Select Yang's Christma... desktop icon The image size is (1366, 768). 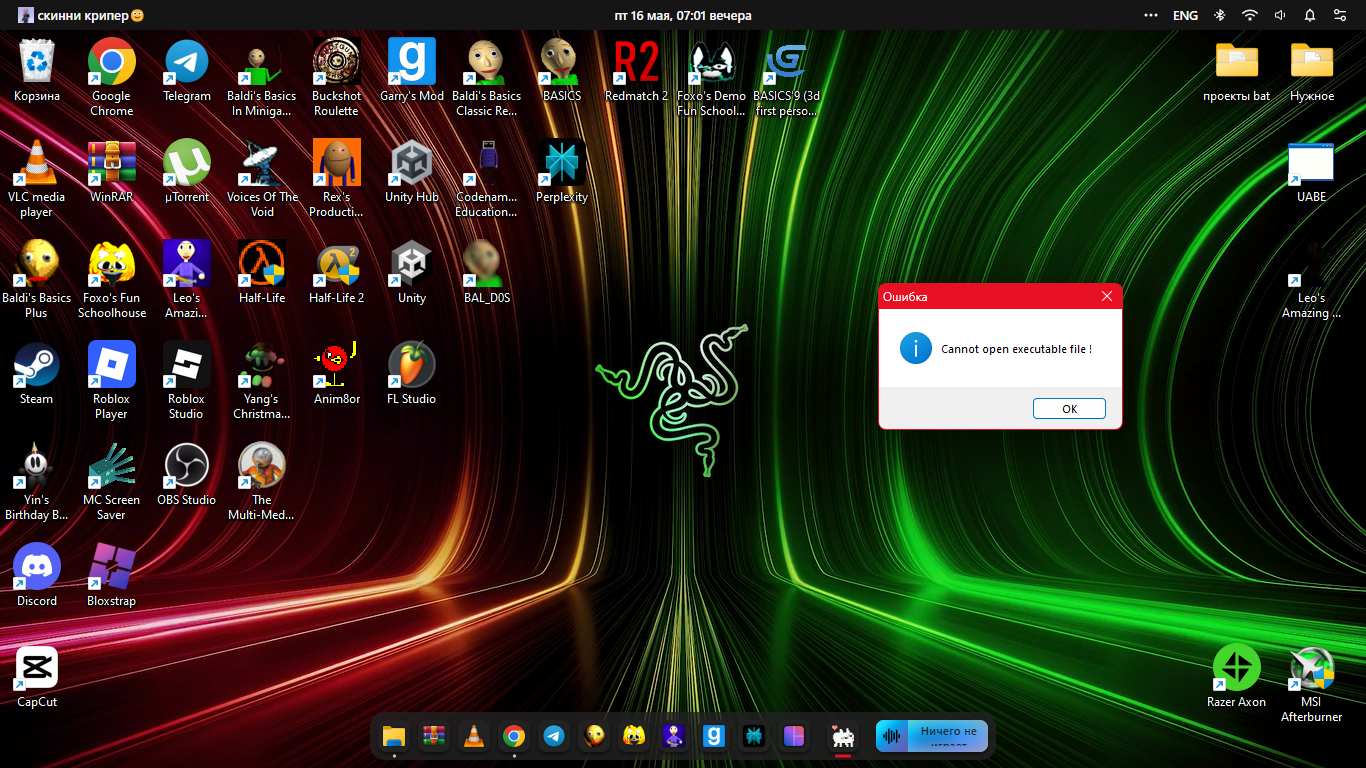(262, 380)
